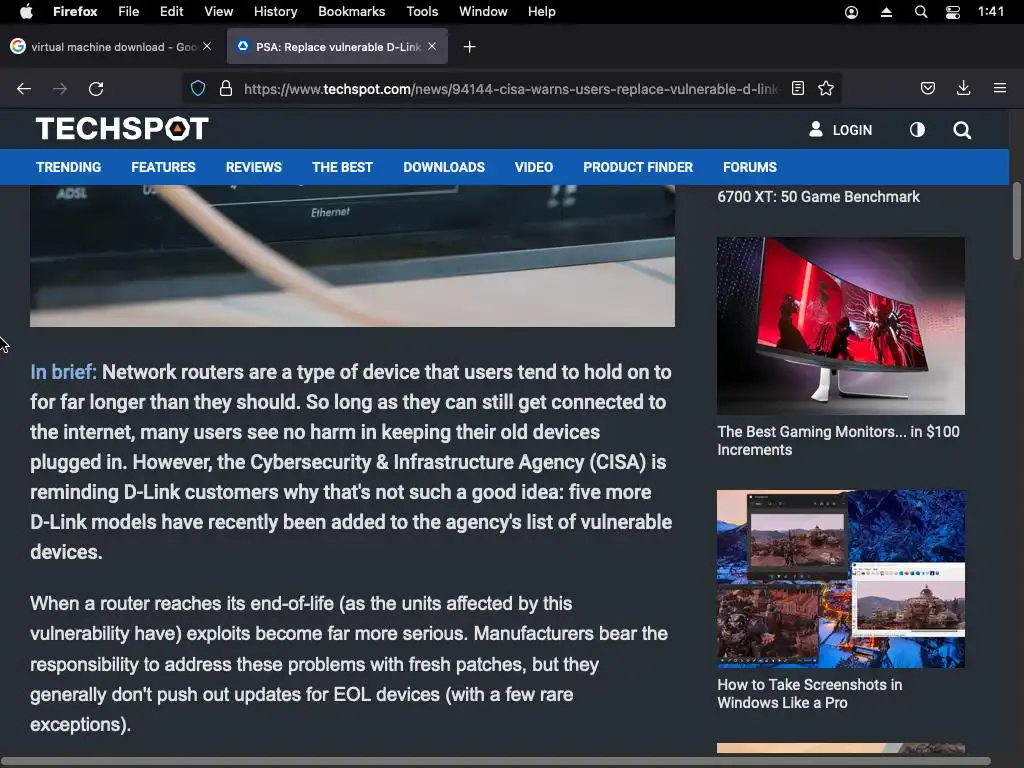Open THE BEST nav link
Image resolution: width=1024 pixels, height=768 pixels.
click(x=342, y=167)
